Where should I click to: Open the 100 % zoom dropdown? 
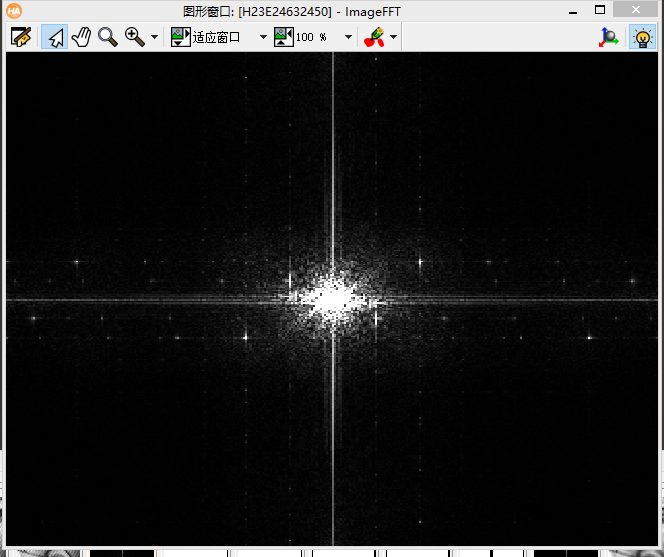coord(349,37)
